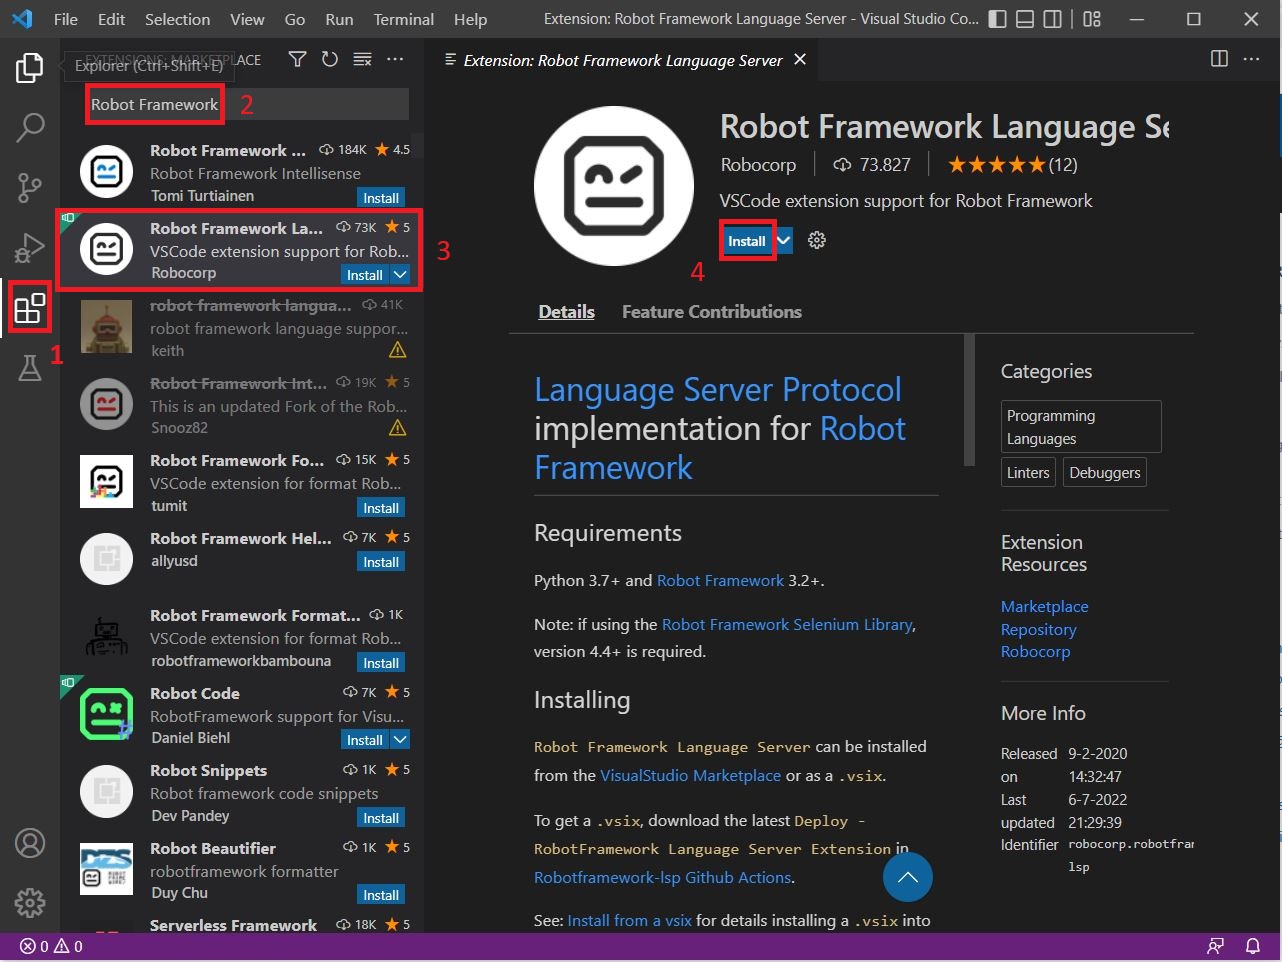Open the Manage gear in activity bar
Viewport: 1282px width, 962px height.
pos(30,903)
